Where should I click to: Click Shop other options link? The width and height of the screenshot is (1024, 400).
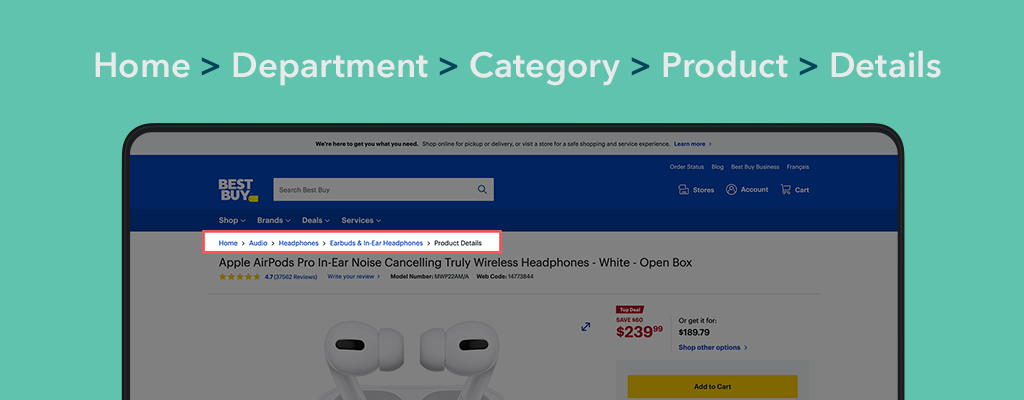pos(712,348)
